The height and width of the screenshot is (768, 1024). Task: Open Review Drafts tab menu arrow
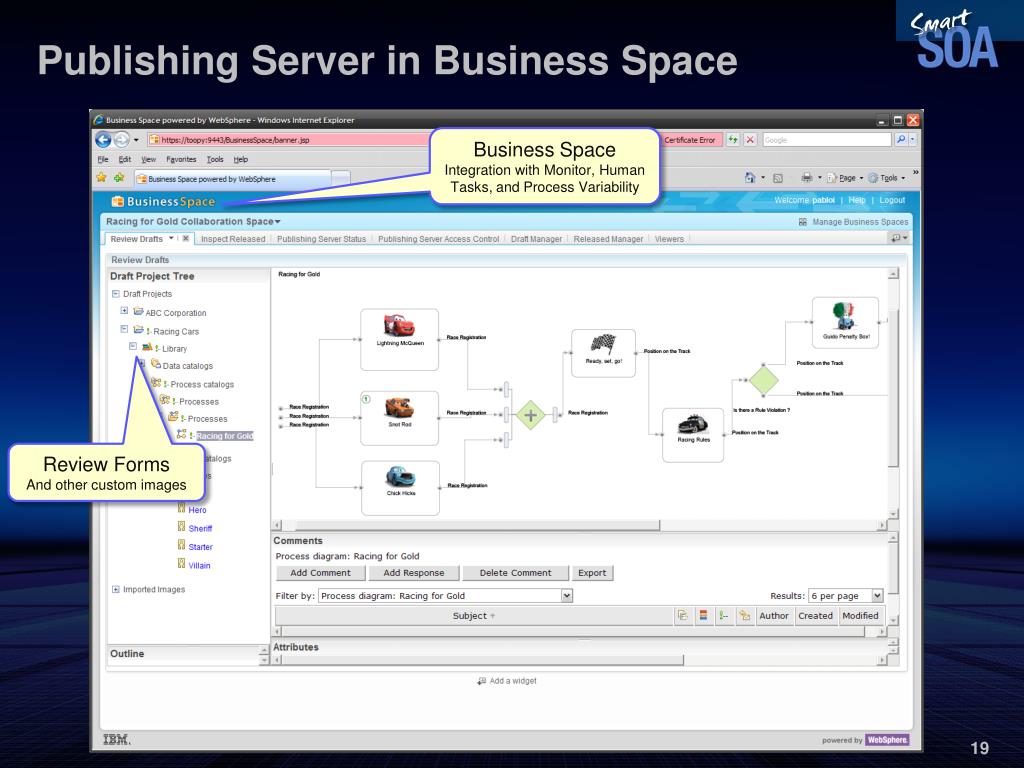[171, 238]
